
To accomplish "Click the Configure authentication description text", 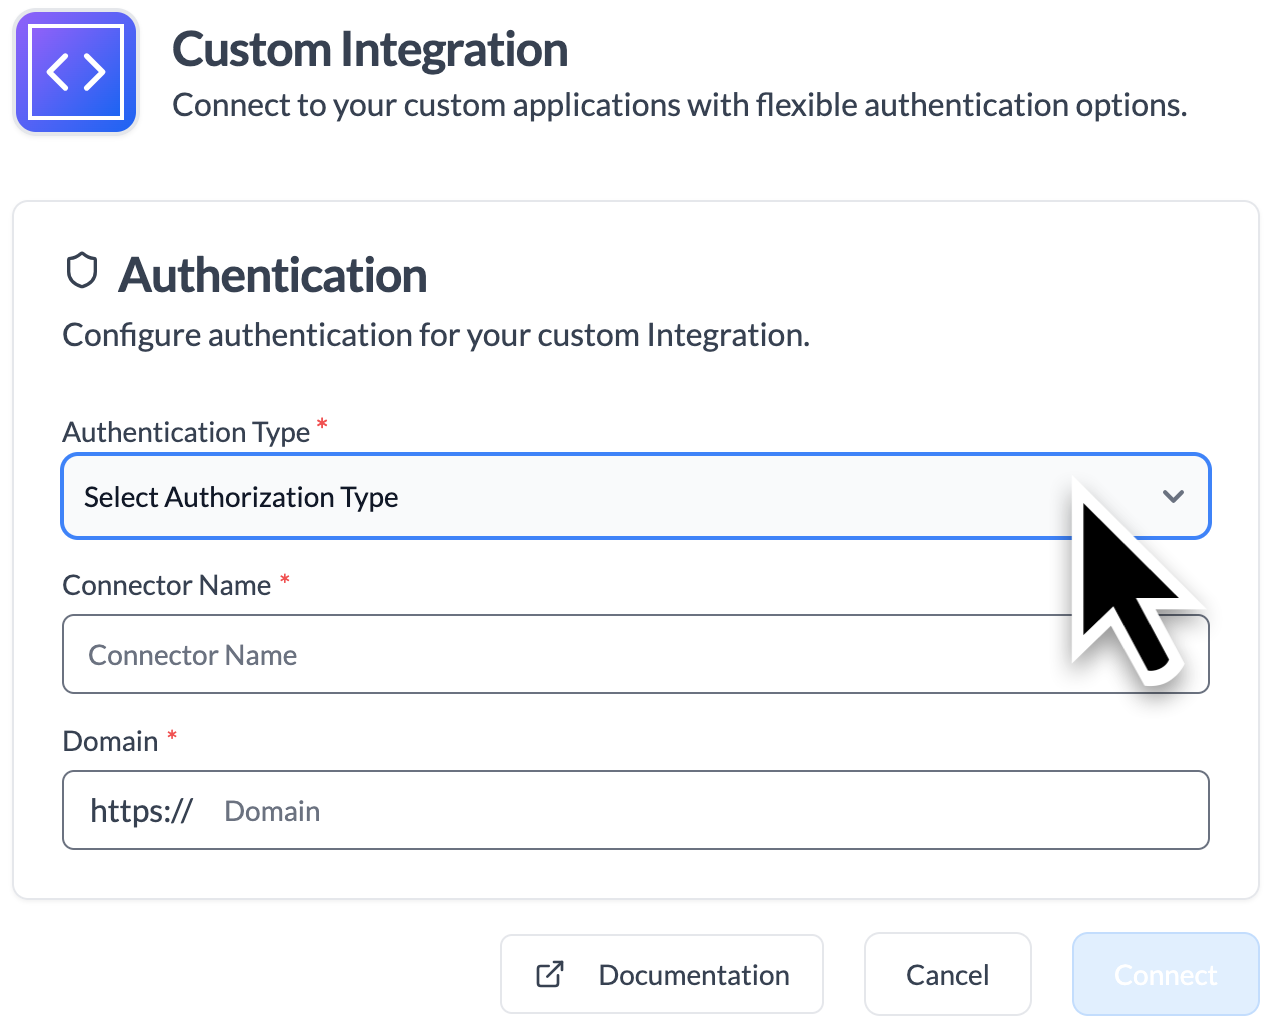I will [x=436, y=335].
